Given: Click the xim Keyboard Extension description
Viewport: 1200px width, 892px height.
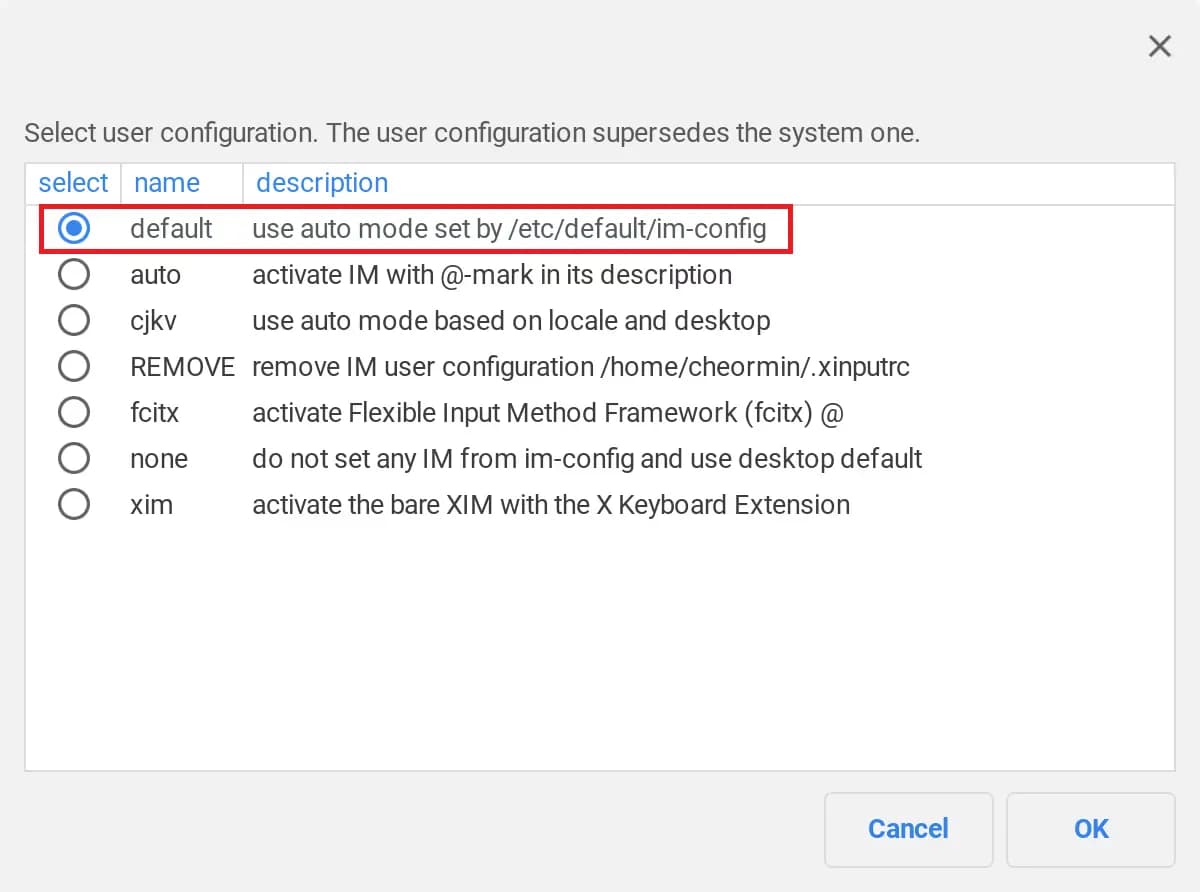Looking at the screenshot, I should (551, 504).
